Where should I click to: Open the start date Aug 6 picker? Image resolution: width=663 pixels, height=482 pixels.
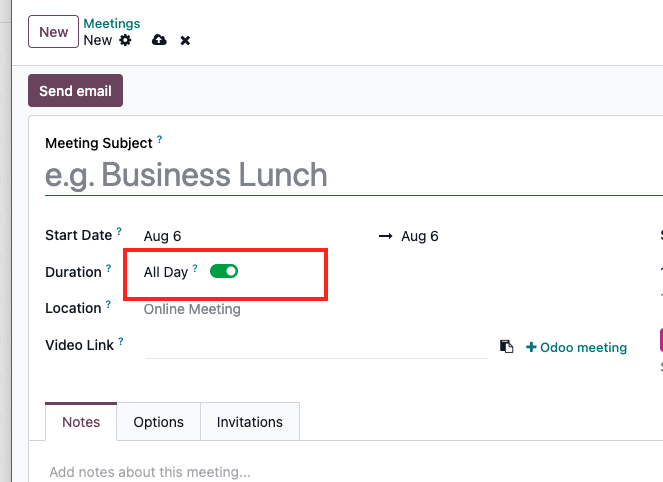tap(162, 236)
